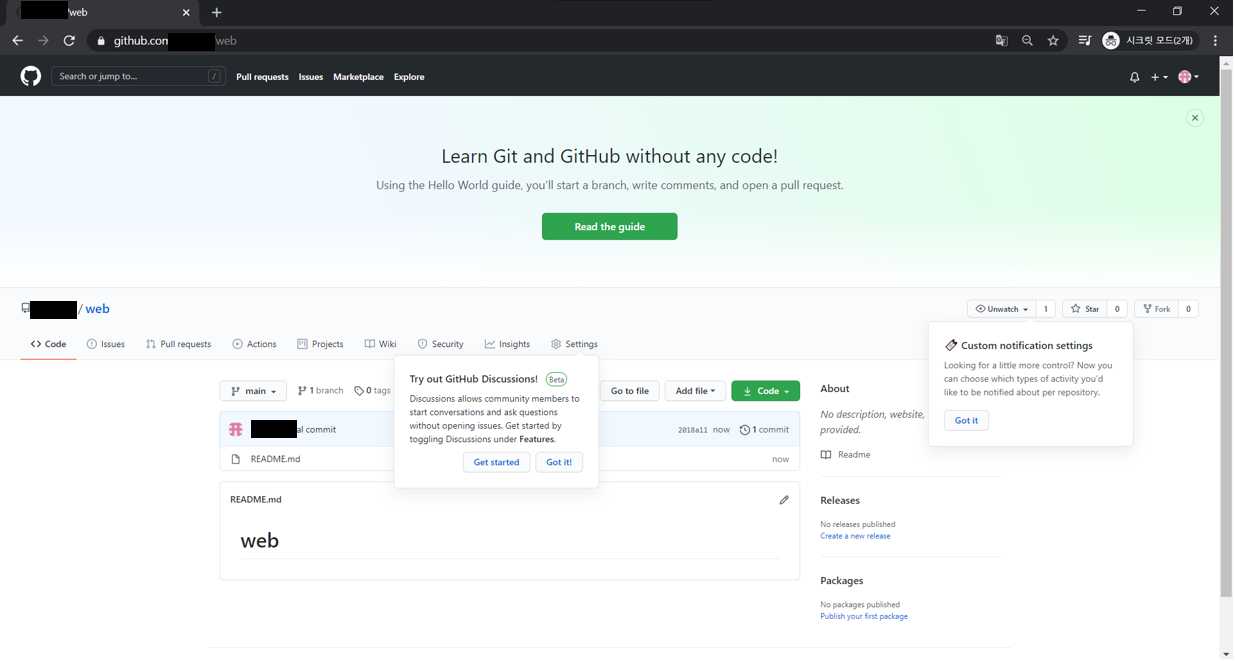
Task: Click Create a new release
Action: (x=855, y=536)
